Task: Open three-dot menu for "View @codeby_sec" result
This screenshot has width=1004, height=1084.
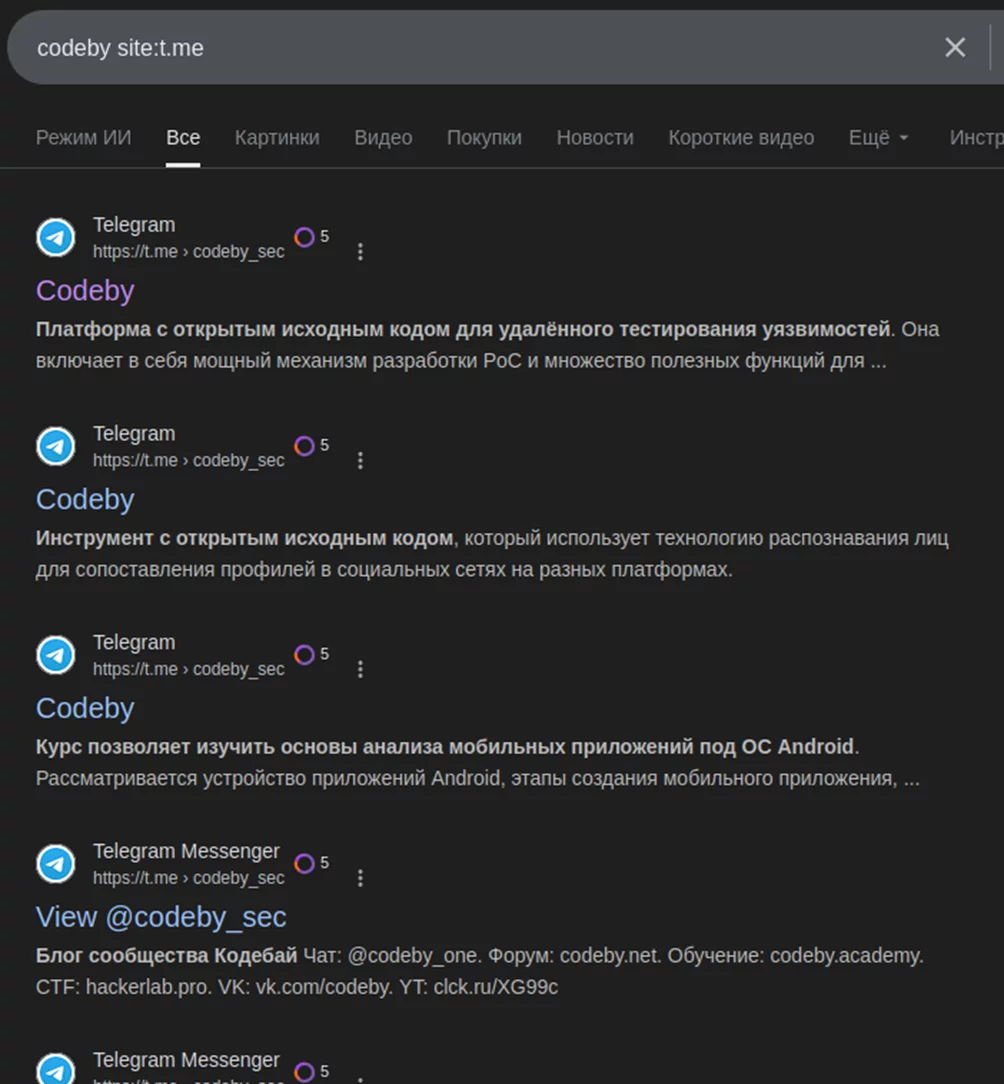Action: 361,878
